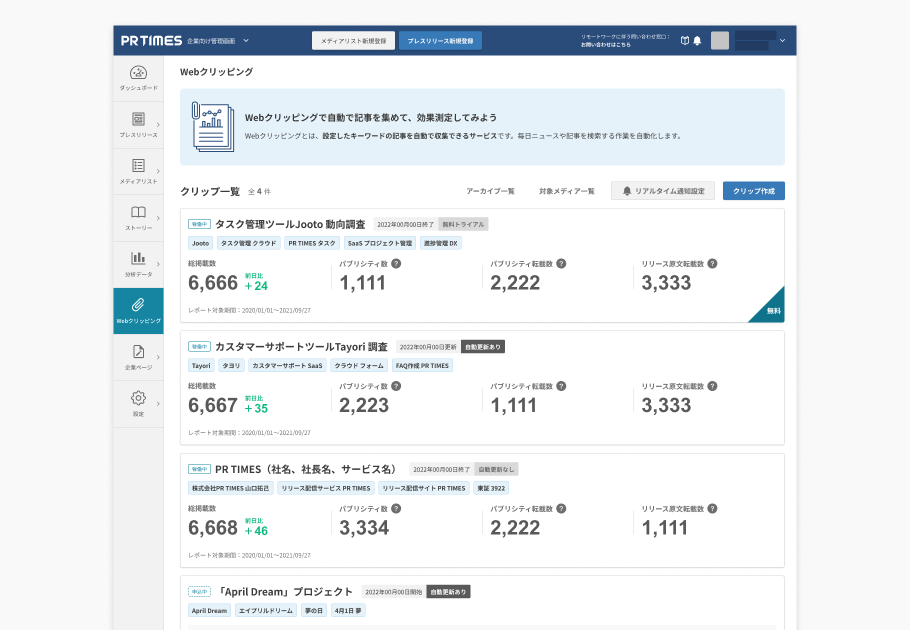Click the guide book icon in header
This screenshot has width=910, height=630.
685,41
